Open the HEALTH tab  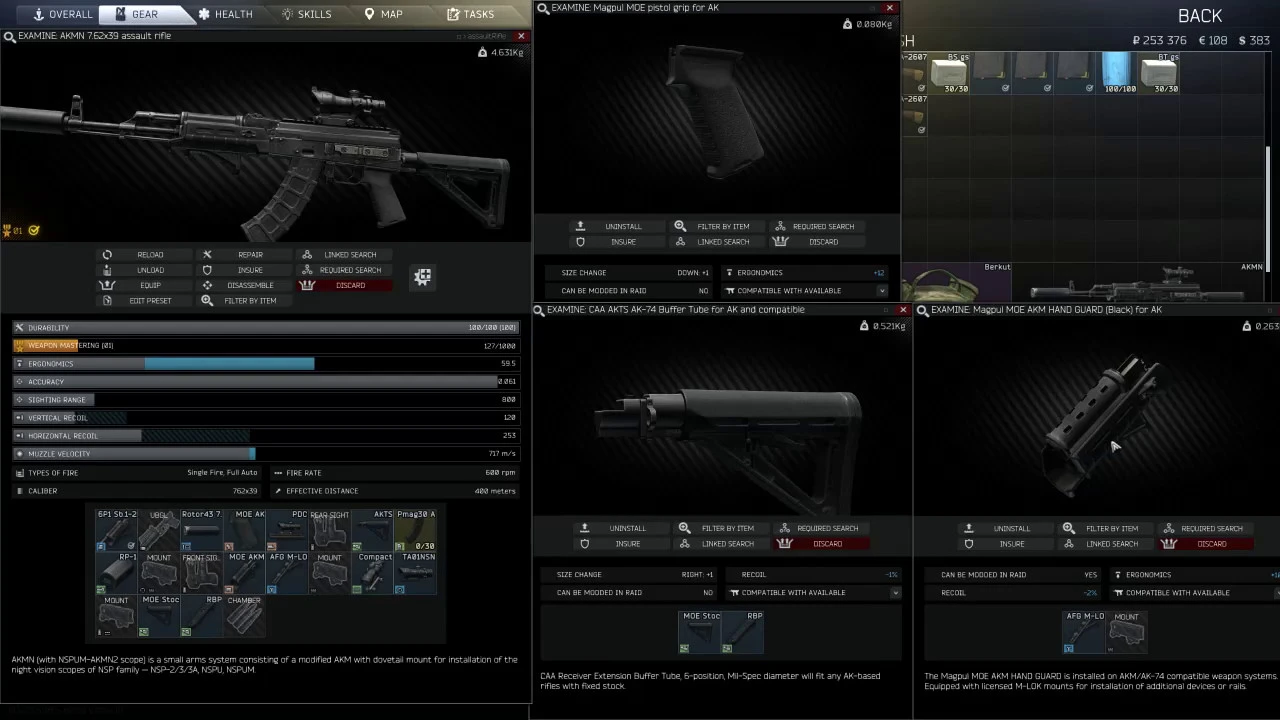coord(225,14)
